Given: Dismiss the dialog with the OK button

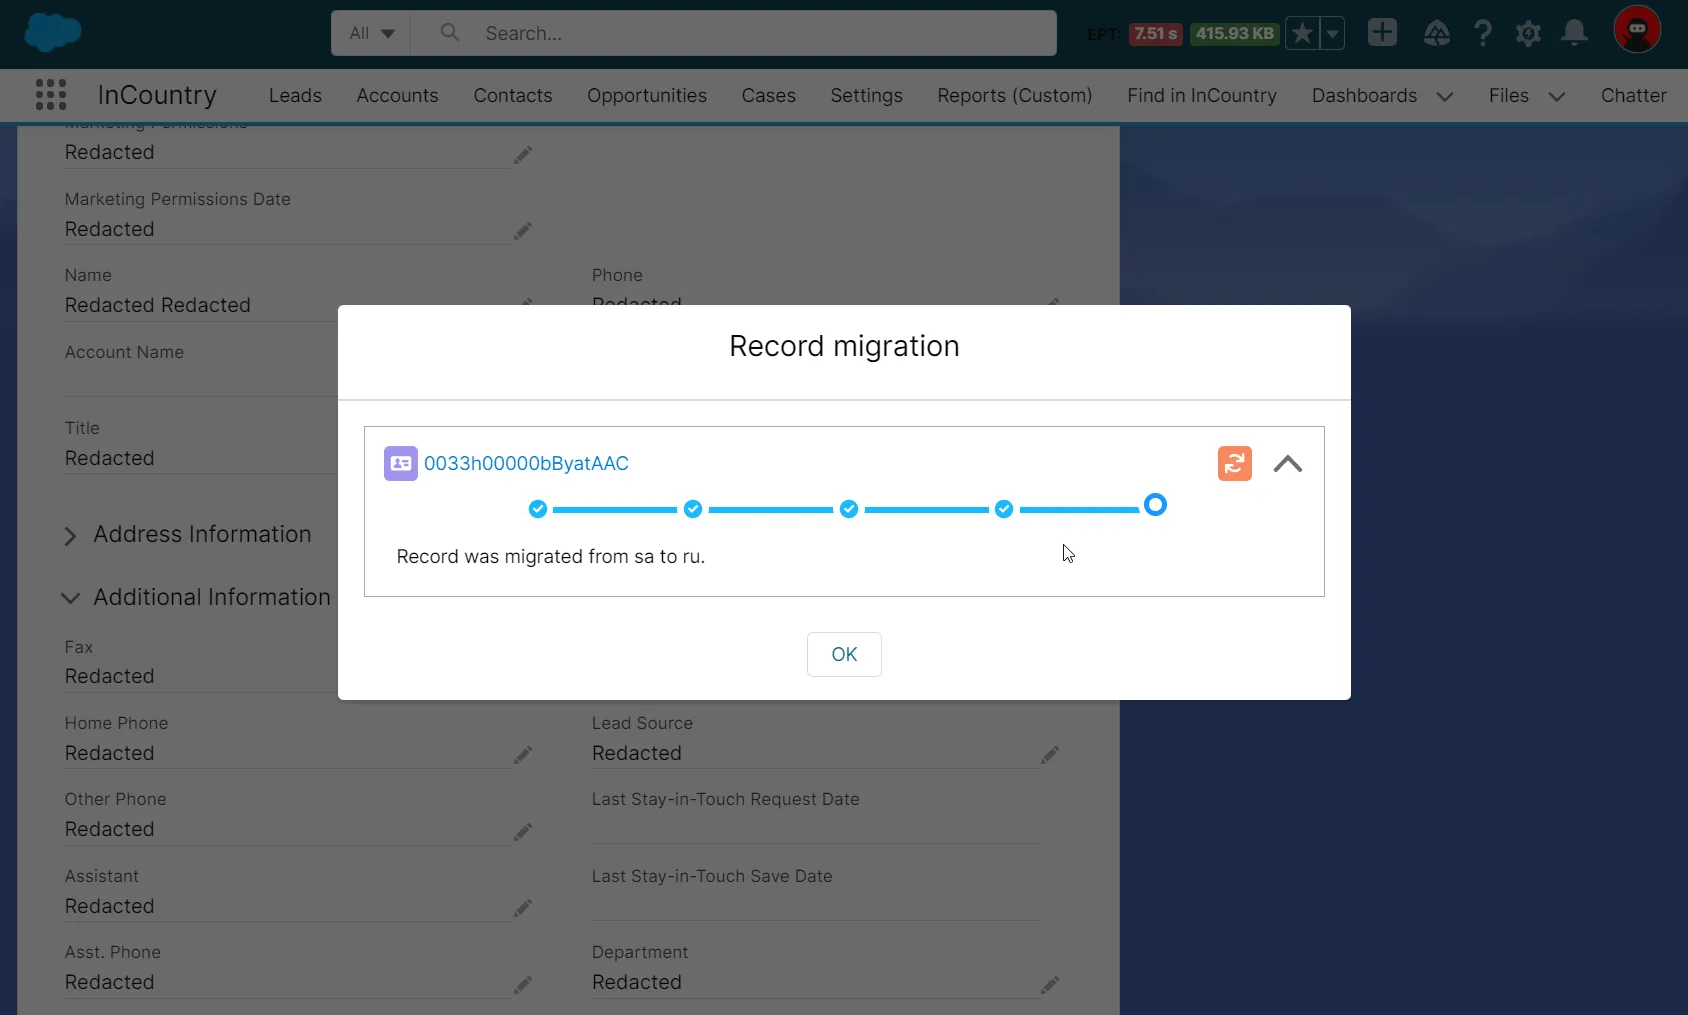Looking at the screenshot, I should click(845, 654).
